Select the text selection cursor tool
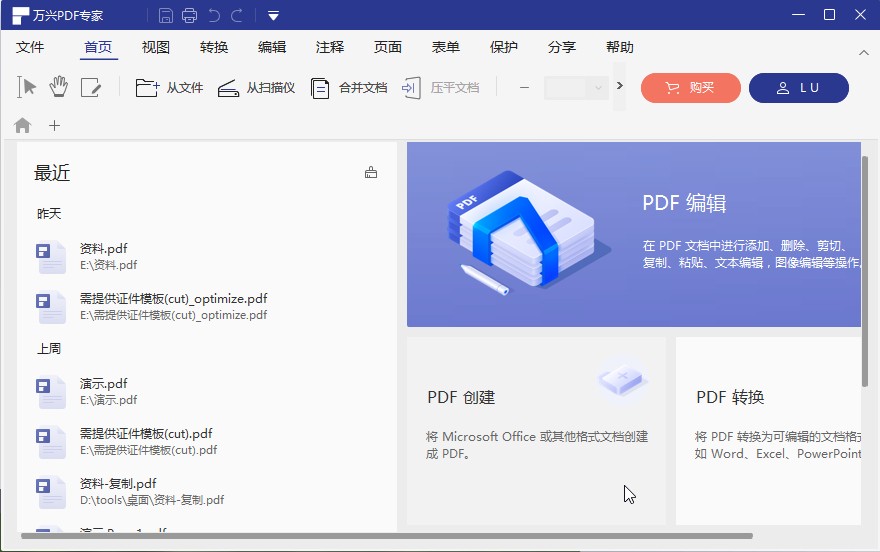 click(26, 88)
